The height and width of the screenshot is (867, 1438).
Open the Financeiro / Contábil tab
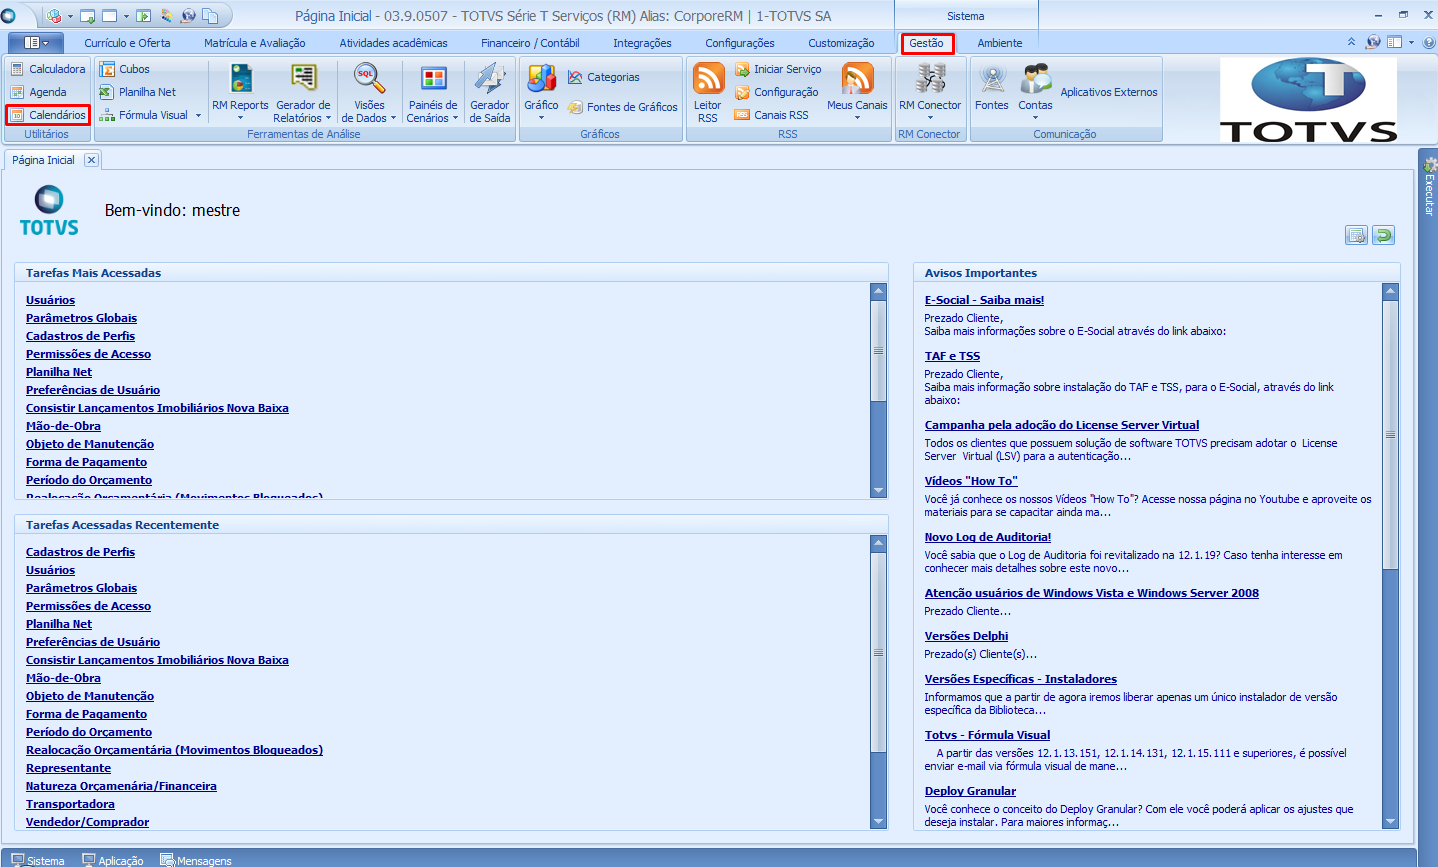point(530,43)
